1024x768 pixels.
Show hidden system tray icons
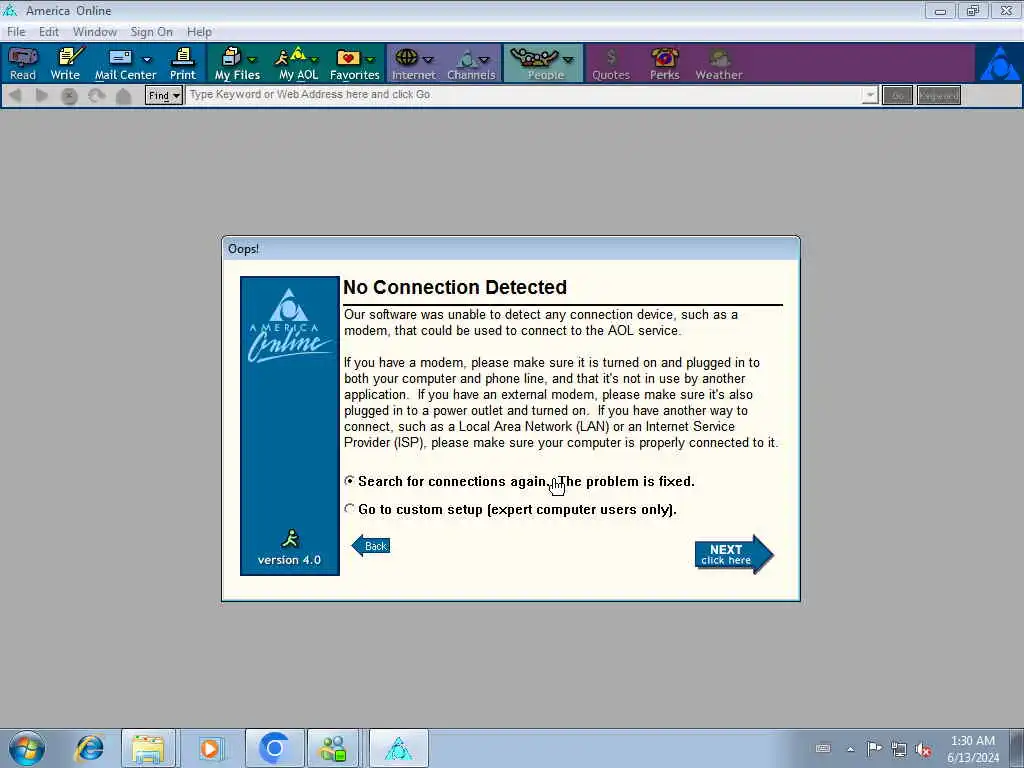[850, 749]
